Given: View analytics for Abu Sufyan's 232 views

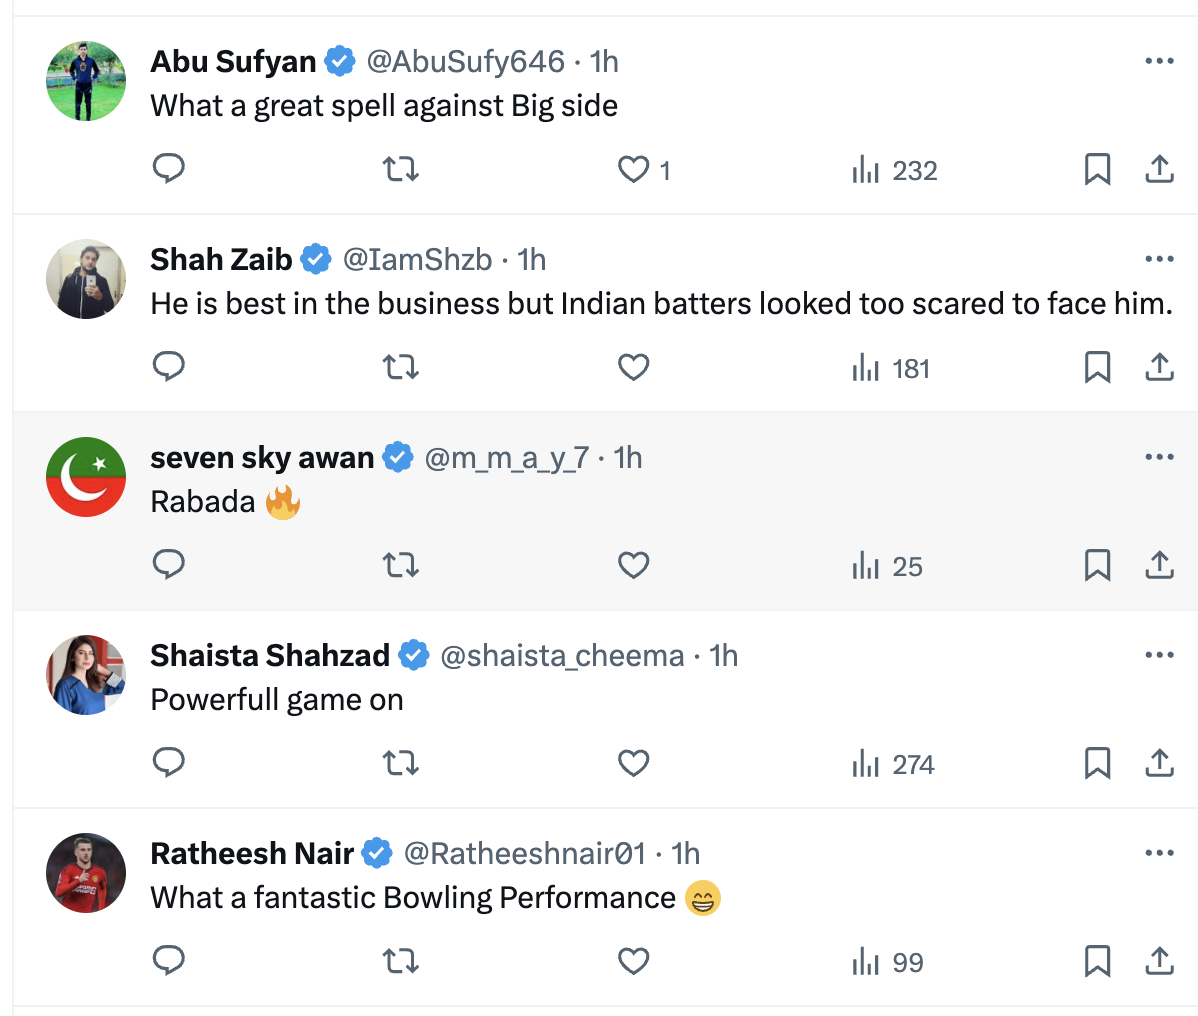Looking at the screenshot, I should point(894,170).
